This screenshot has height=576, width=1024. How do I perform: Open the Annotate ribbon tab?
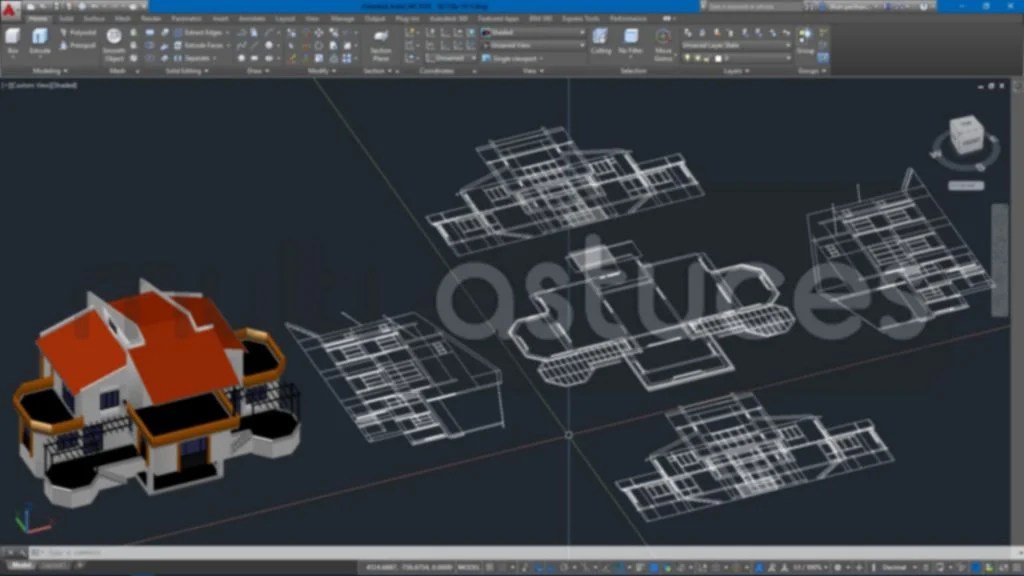pyautogui.click(x=251, y=19)
